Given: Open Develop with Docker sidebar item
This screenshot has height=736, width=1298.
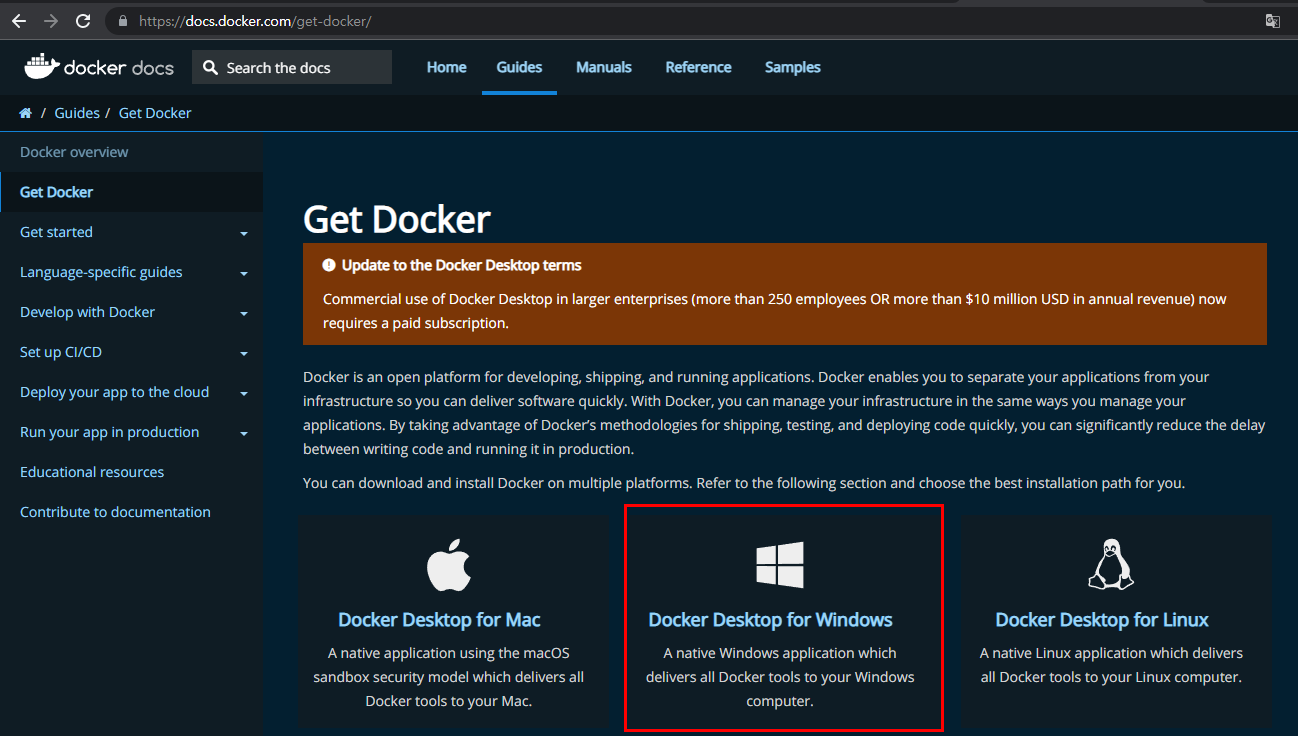Looking at the screenshot, I should click(x=87, y=312).
